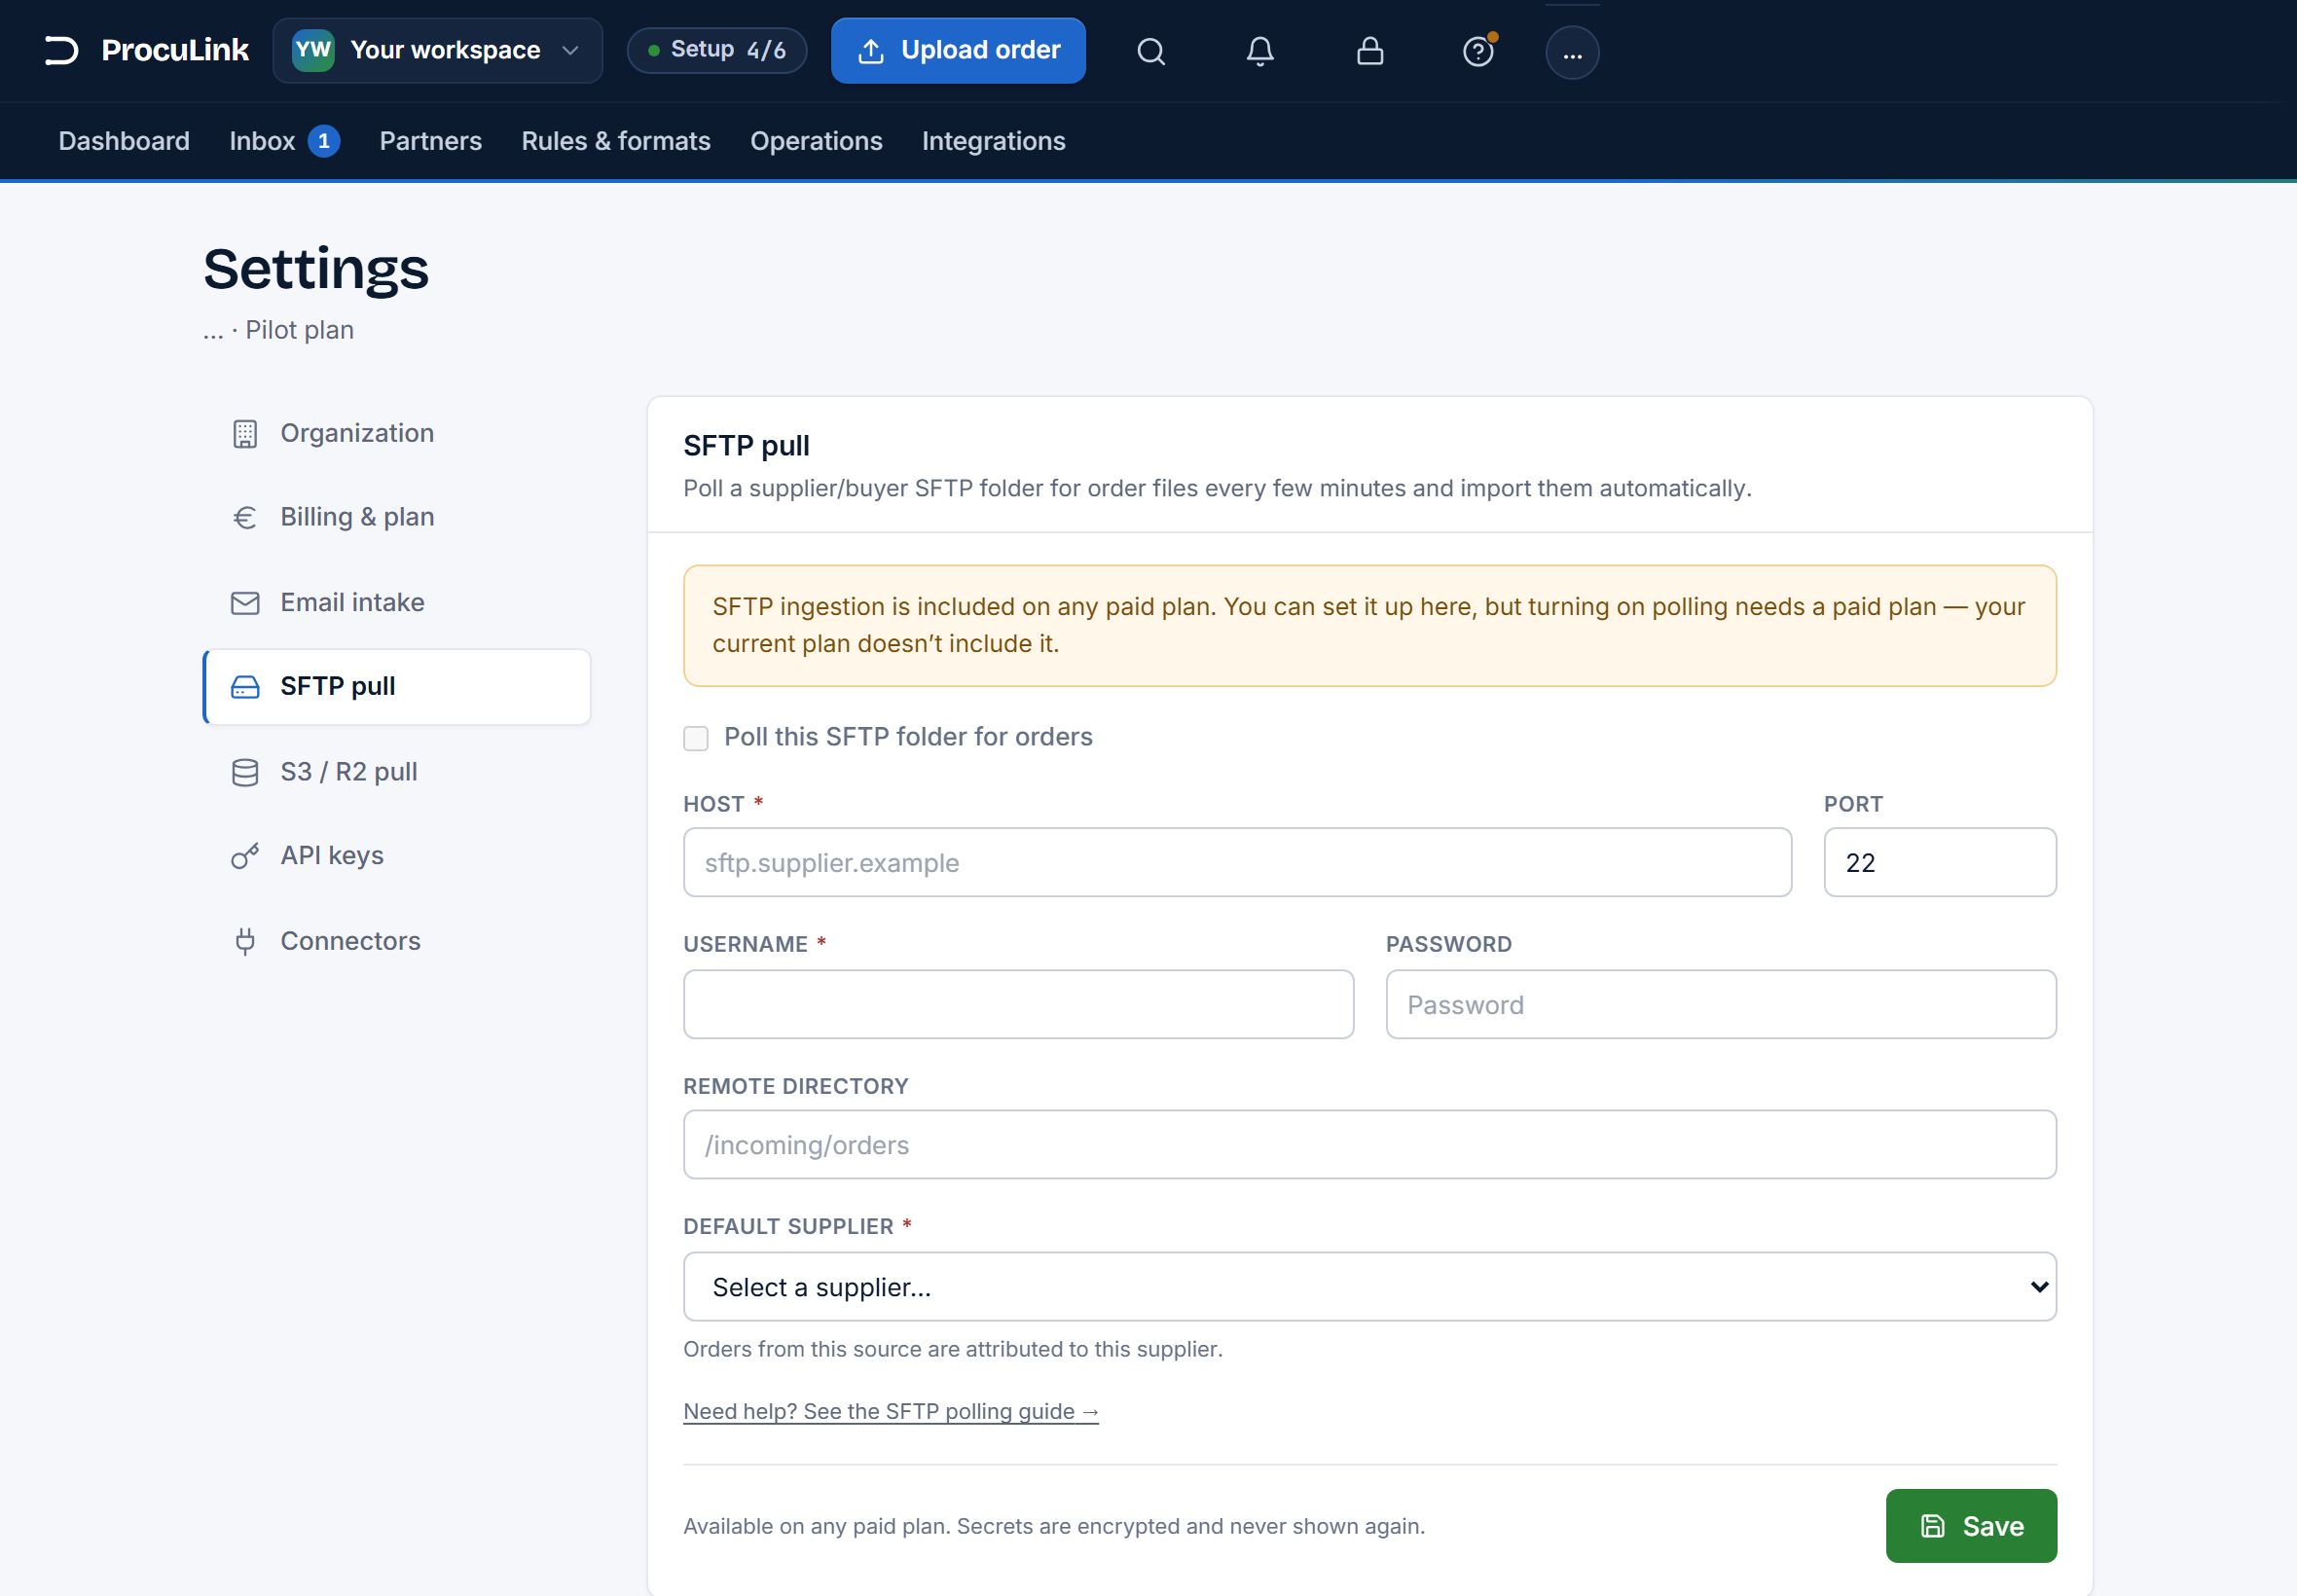Click the SFTP ingestion paid plan notice
This screenshot has height=1596, width=2297.
click(1370, 626)
